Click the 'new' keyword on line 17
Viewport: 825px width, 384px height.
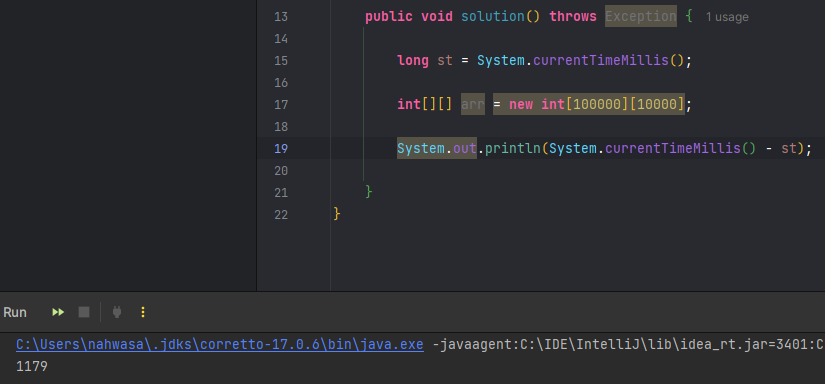(521, 104)
